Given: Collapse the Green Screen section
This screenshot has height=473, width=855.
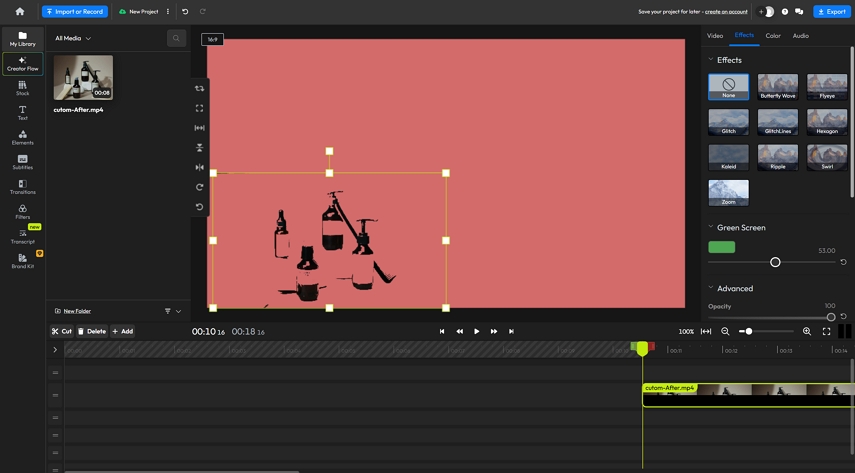Looking at the screenshot, I should point(711,227).
